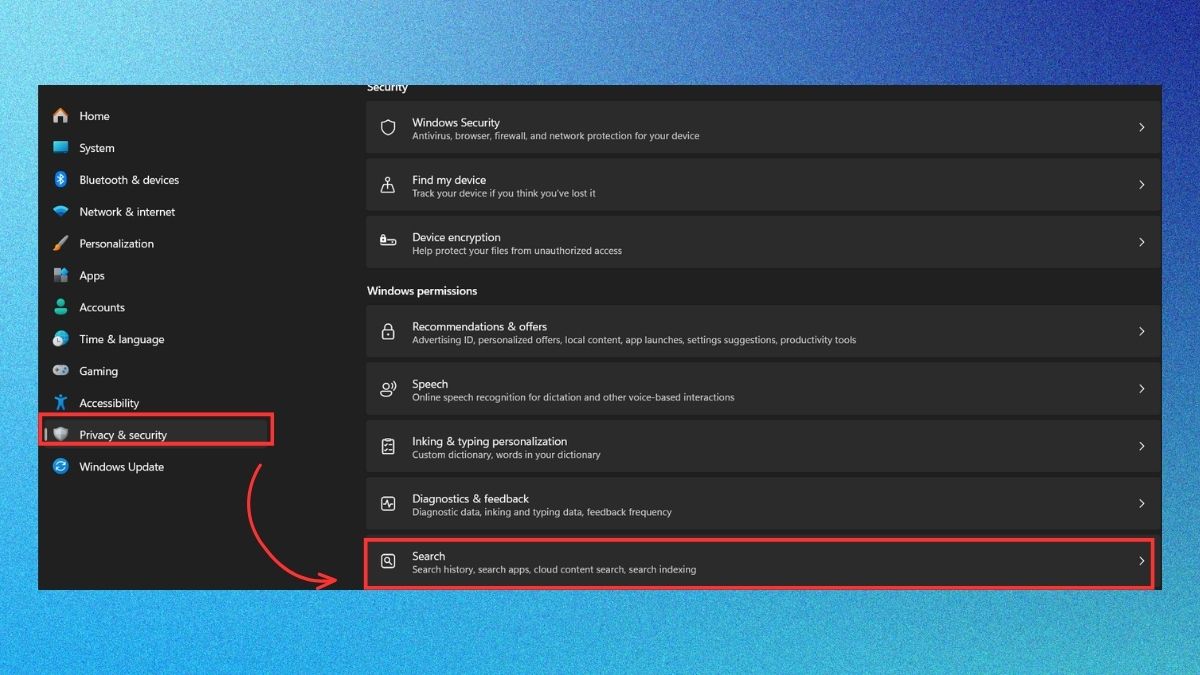Click 'Antivirus, browser, firewall' description text
The width and height of the screenshot is (1200, 675).
(555, 136)
